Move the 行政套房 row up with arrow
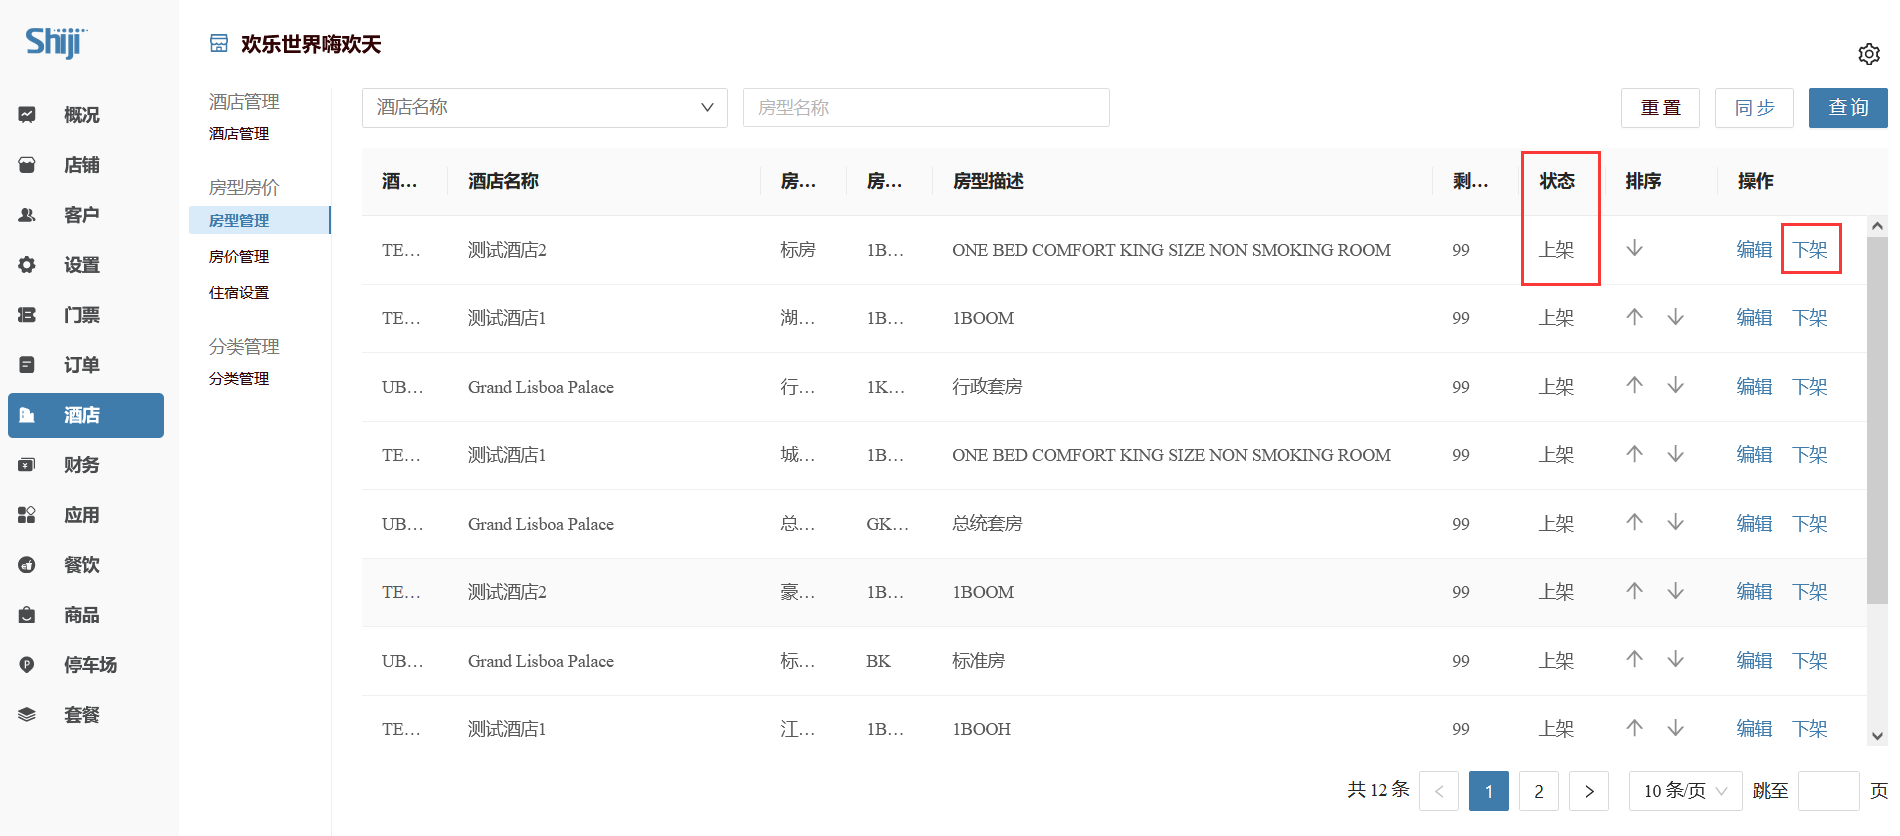This screenshot has height=836, width=1900. (1634, 385)
